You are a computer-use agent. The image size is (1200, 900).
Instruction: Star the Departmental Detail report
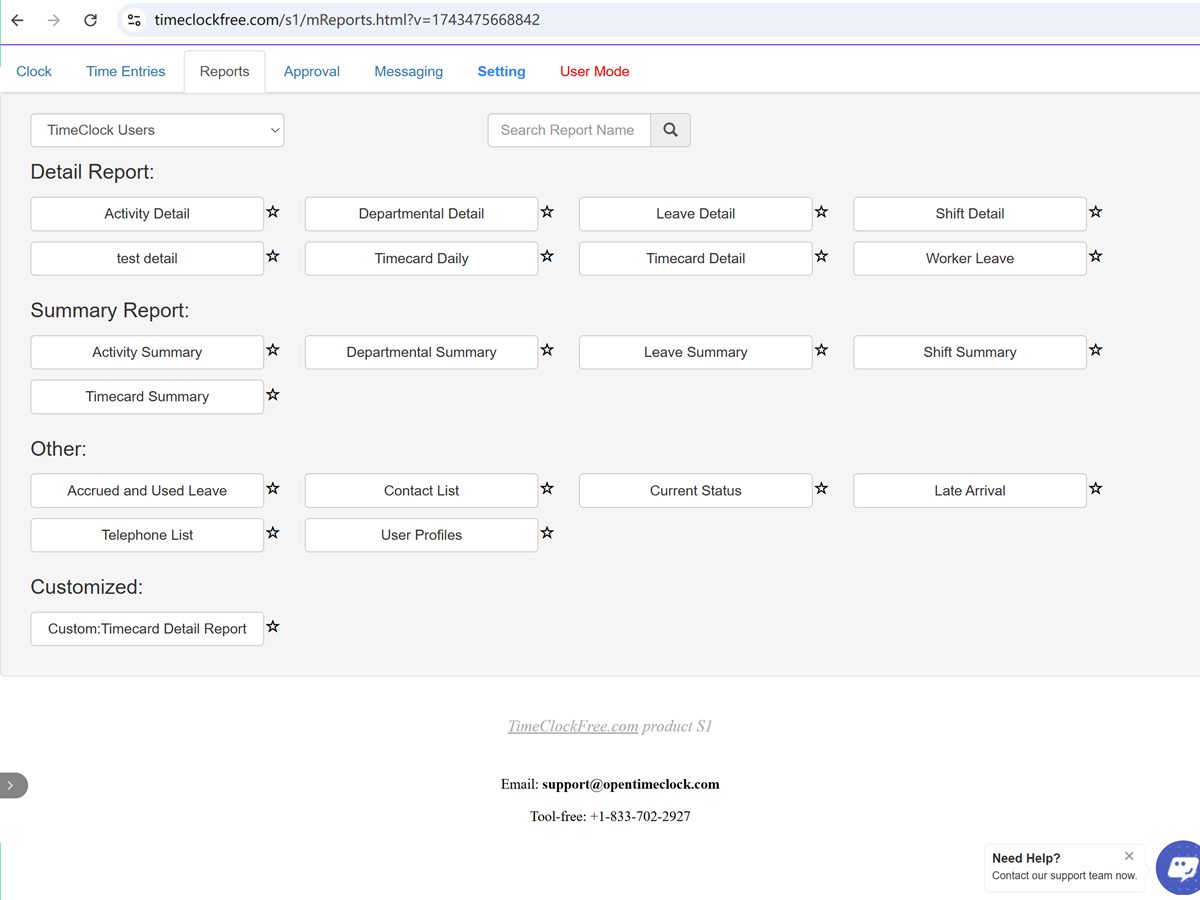tap(547, 212)
